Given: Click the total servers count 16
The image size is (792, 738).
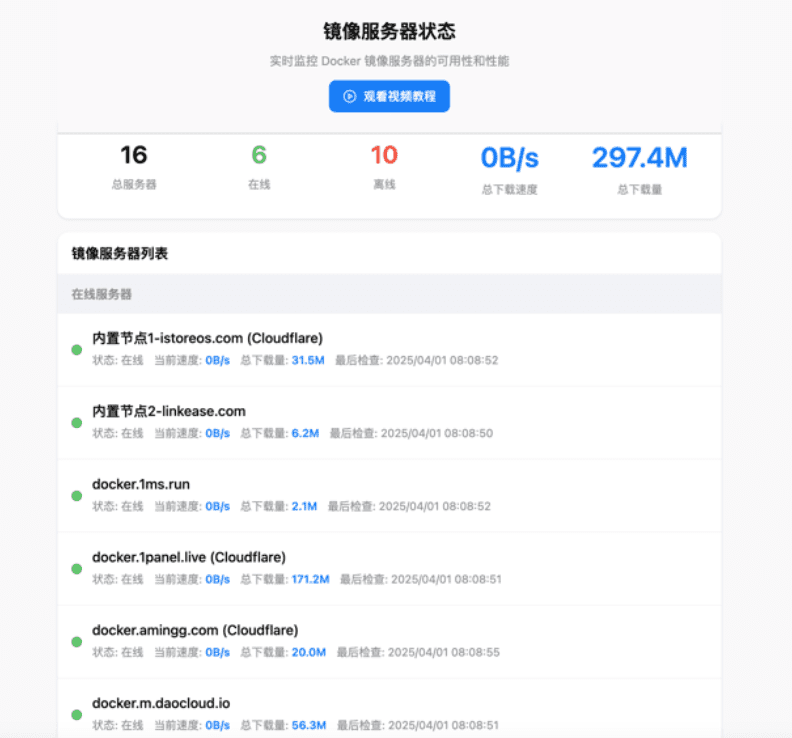Looking at the screenshot, I should [x=133, y=155].
